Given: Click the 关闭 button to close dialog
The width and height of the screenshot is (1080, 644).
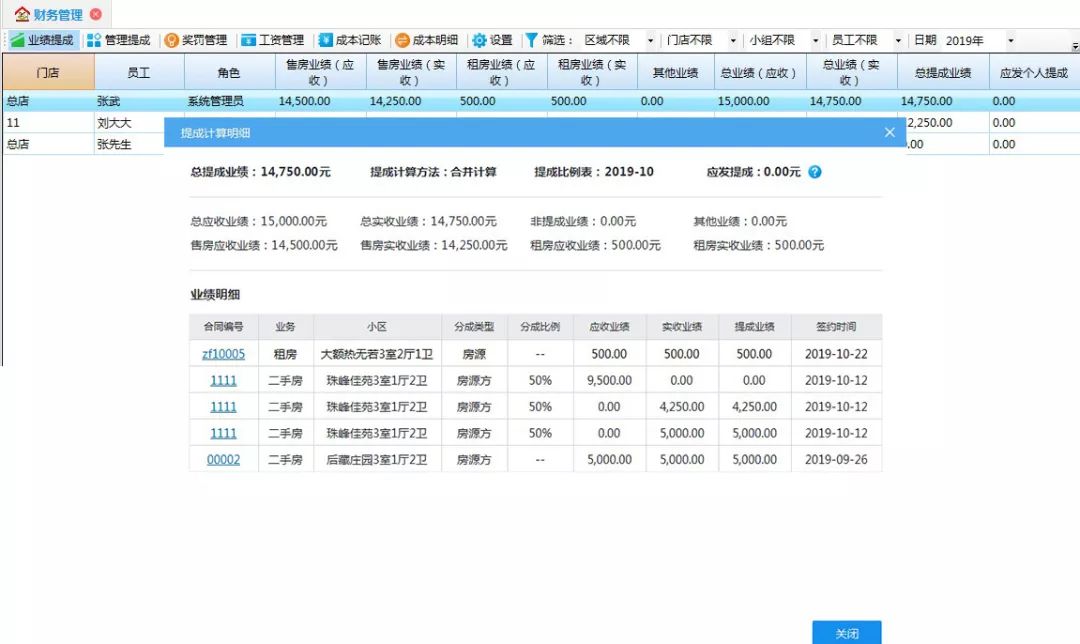Looking at the screenshot, I should 846,632.
